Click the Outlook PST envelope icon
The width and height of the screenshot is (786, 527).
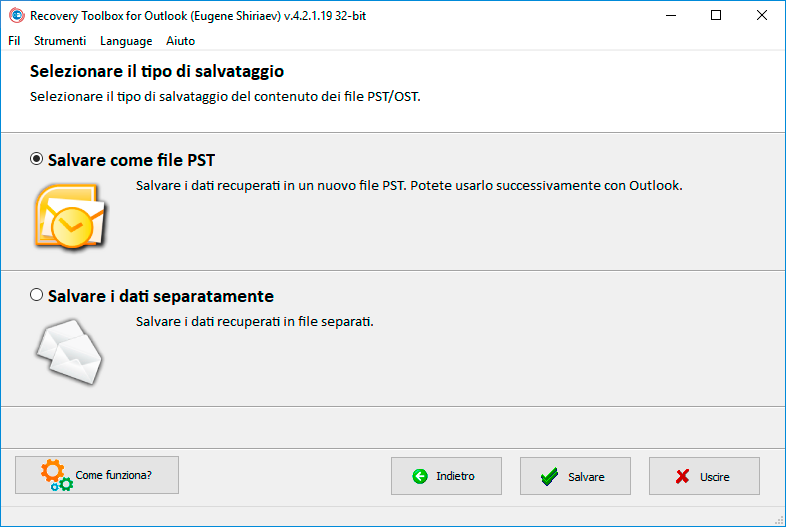(x=70, y=216)
